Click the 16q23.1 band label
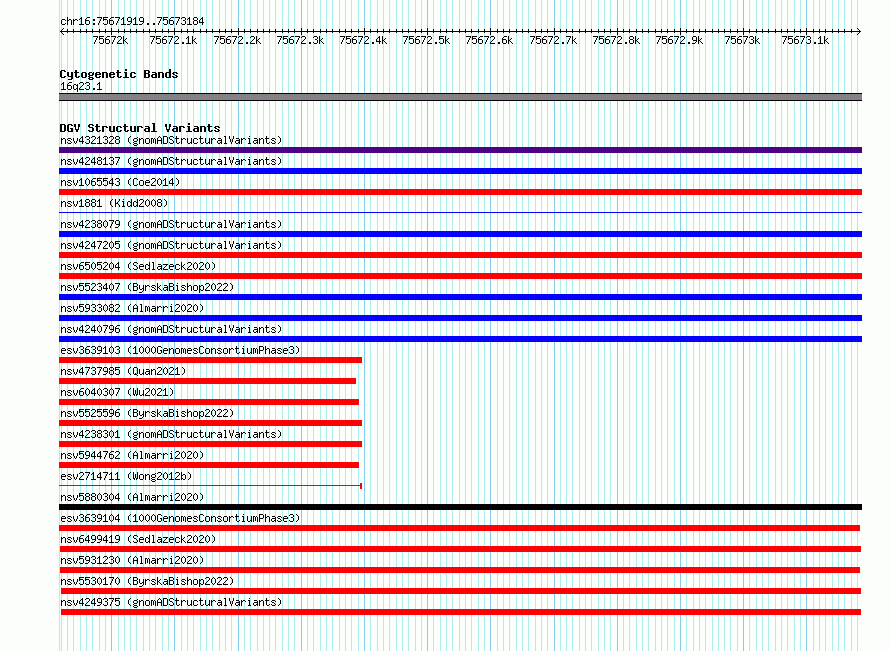Screen dimensions: 890x651 tap(81, 86)
